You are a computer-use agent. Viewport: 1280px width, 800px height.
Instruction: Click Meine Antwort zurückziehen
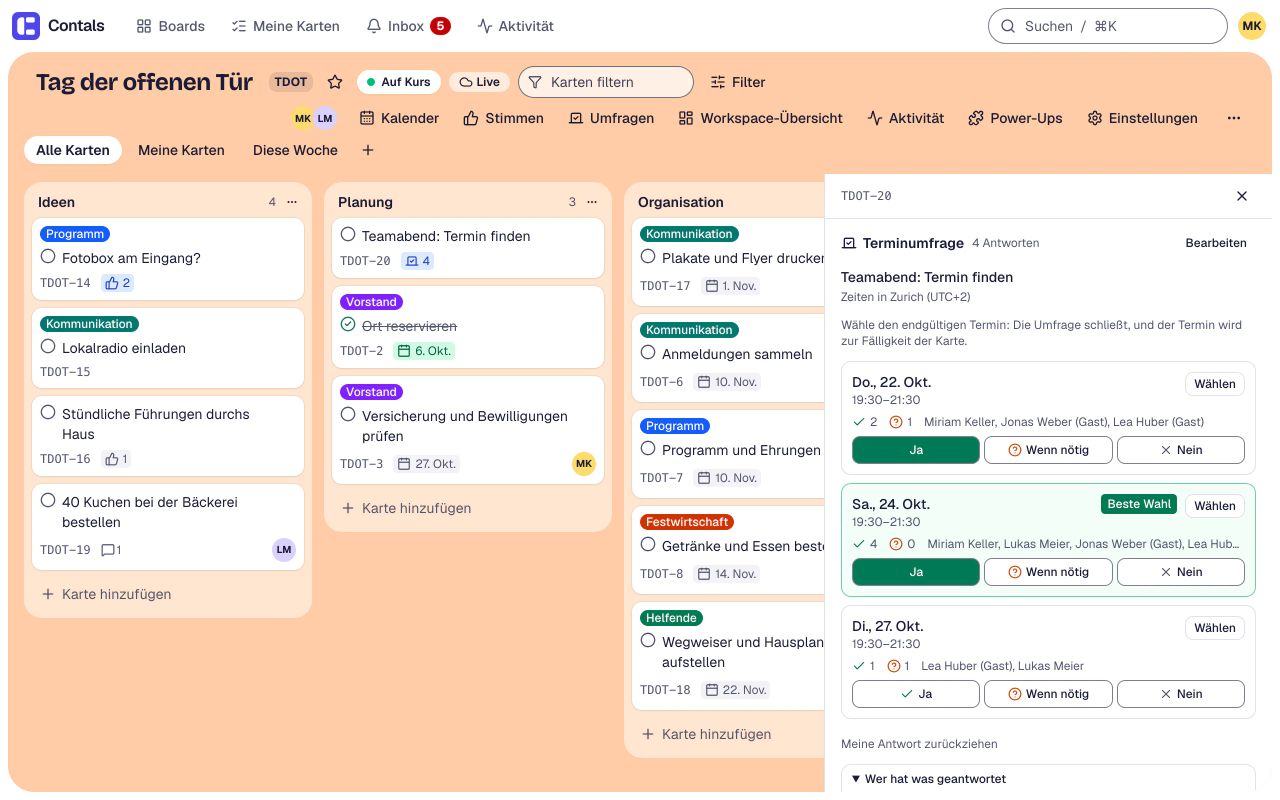tap(919, 744)
